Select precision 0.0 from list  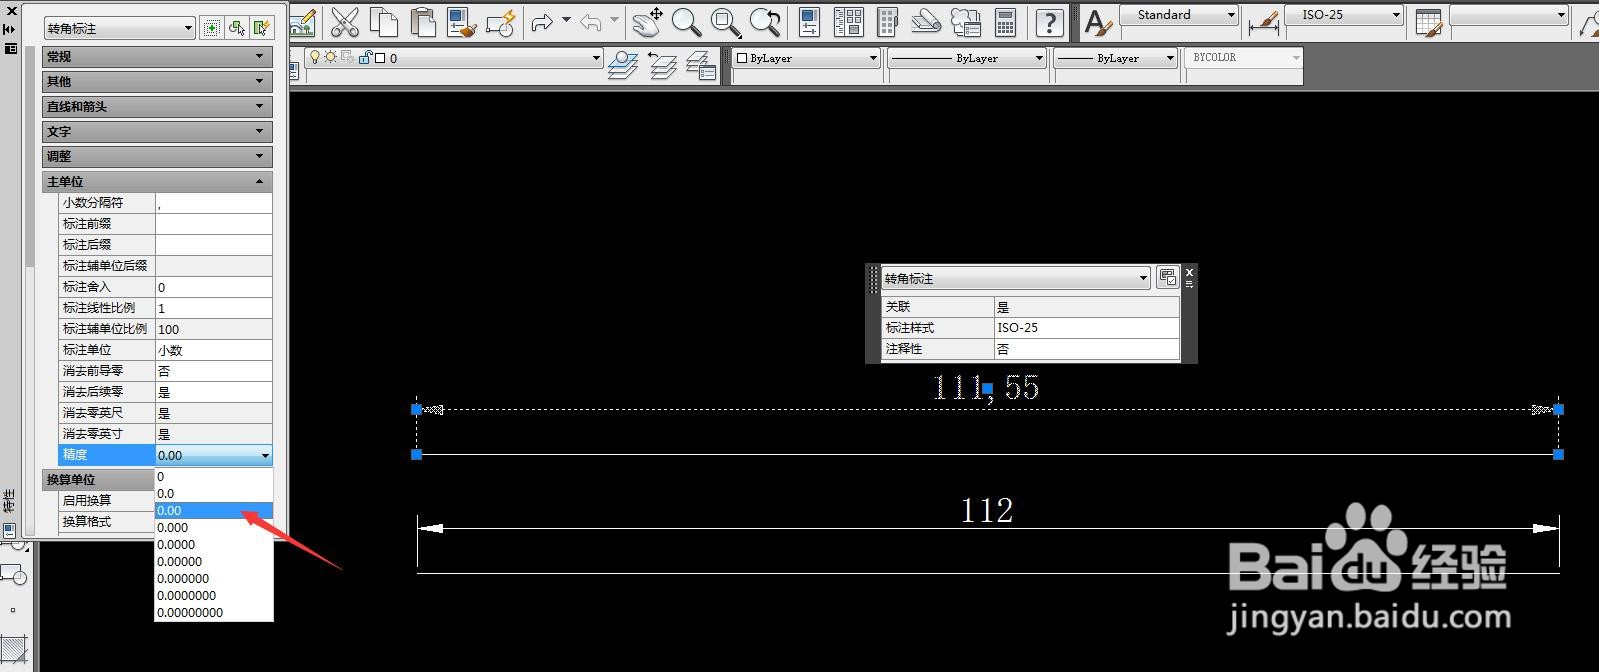point(214,493)
